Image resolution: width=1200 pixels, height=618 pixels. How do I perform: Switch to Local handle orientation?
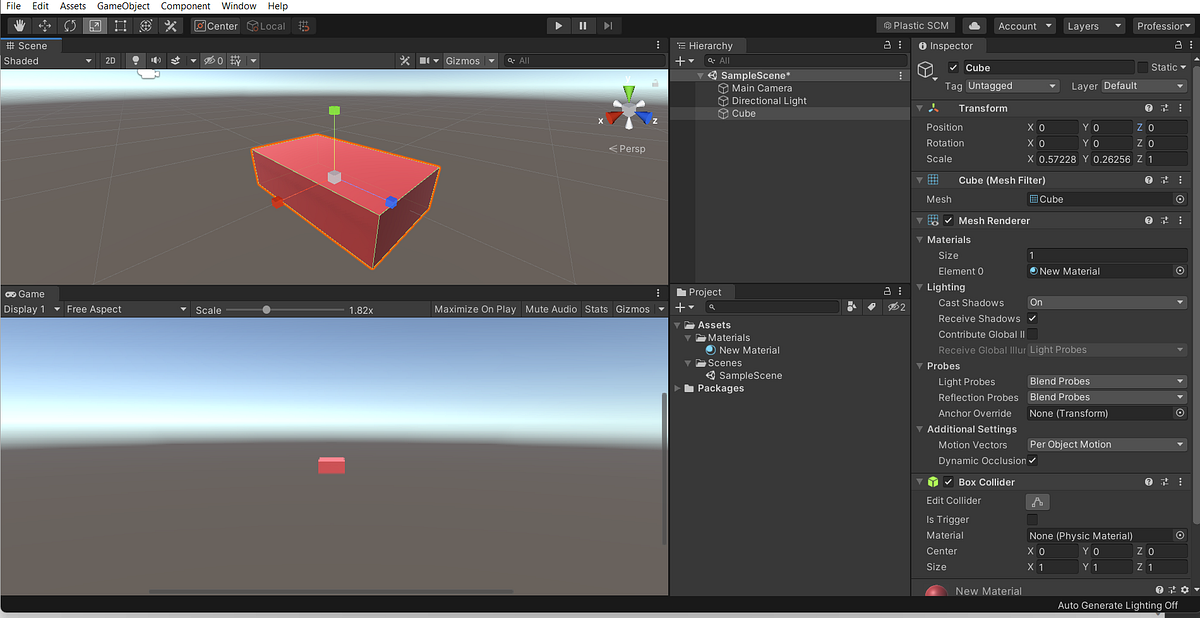[x=265, y=25]
